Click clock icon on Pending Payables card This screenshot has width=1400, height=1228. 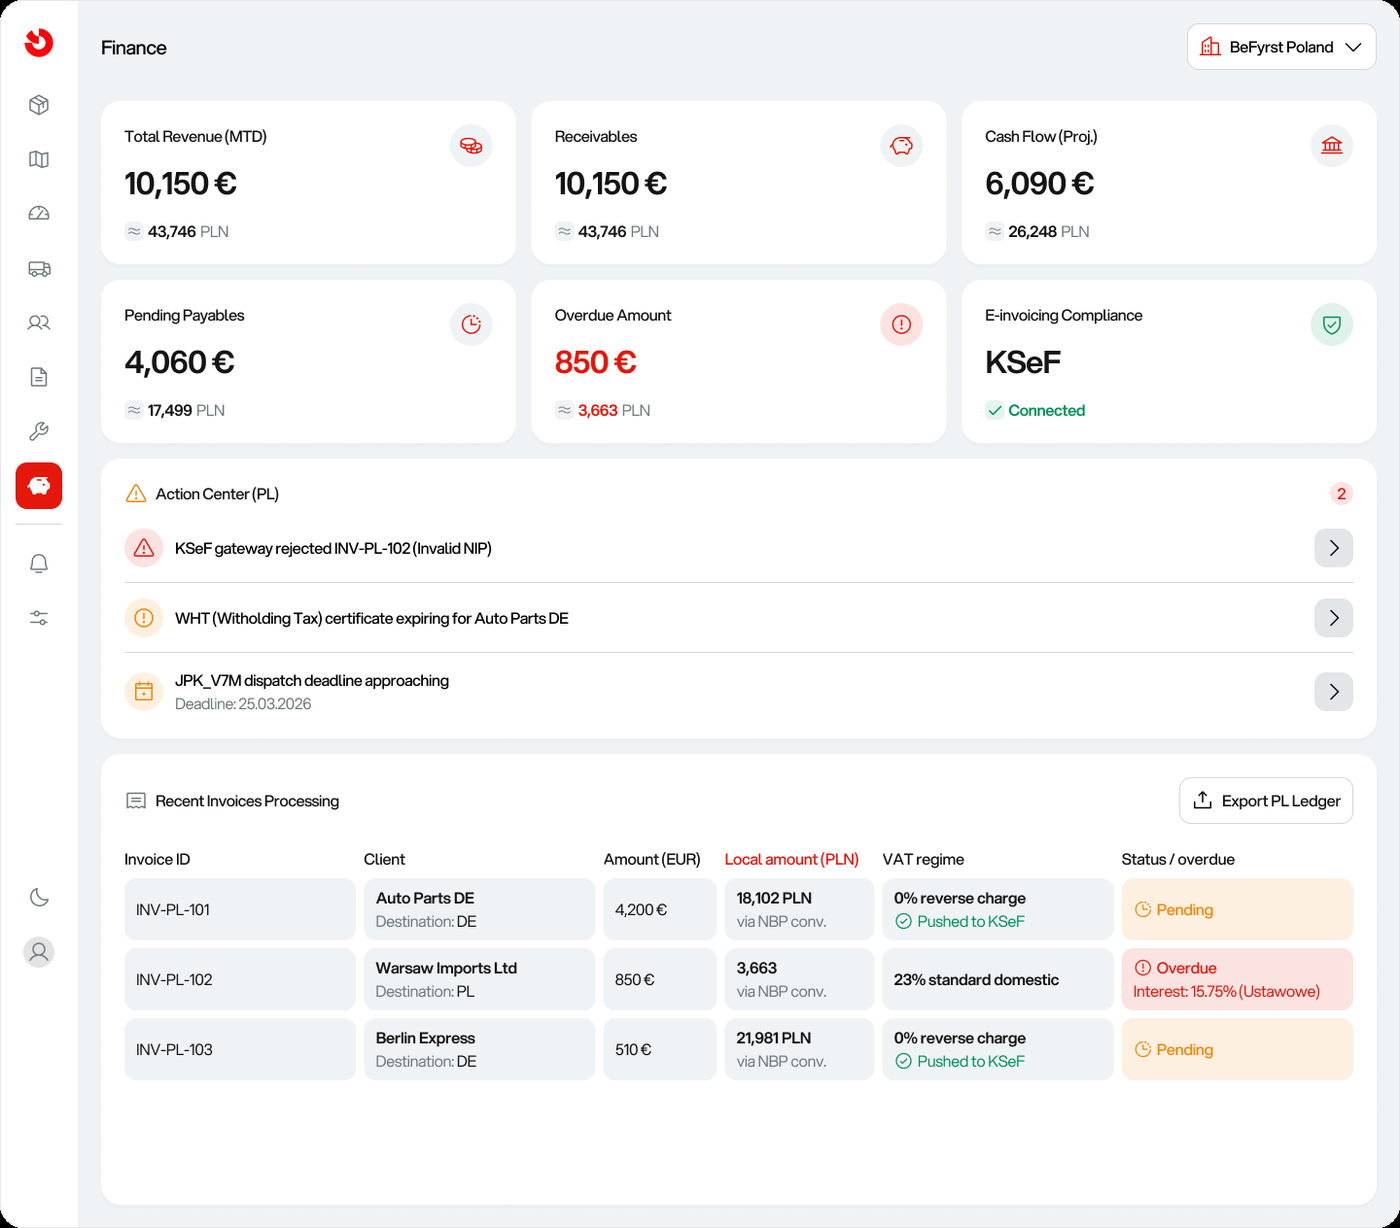(x=471, y=324)
